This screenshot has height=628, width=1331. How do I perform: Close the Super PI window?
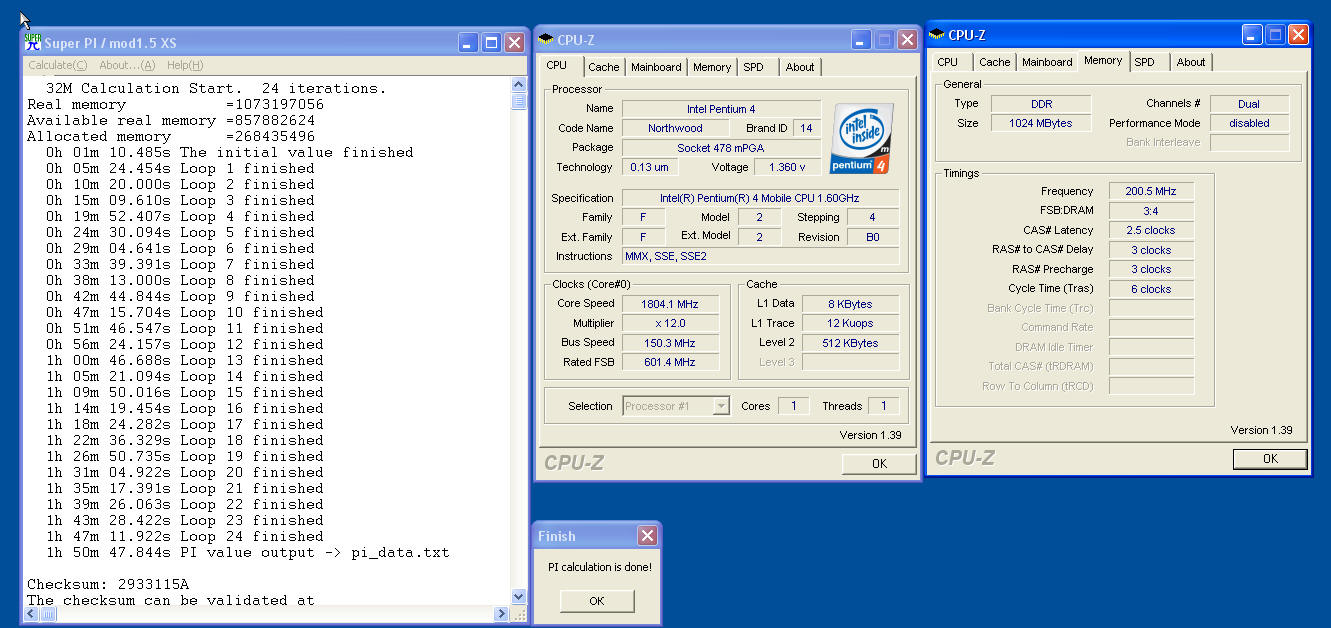(514, 42)
